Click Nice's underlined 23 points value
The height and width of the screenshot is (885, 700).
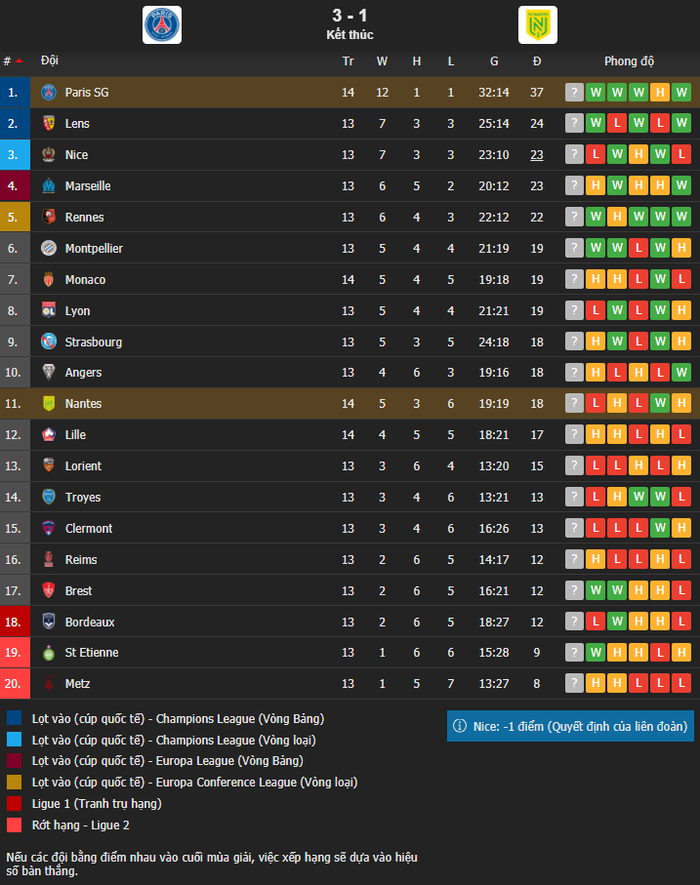[x=537, y=155]
